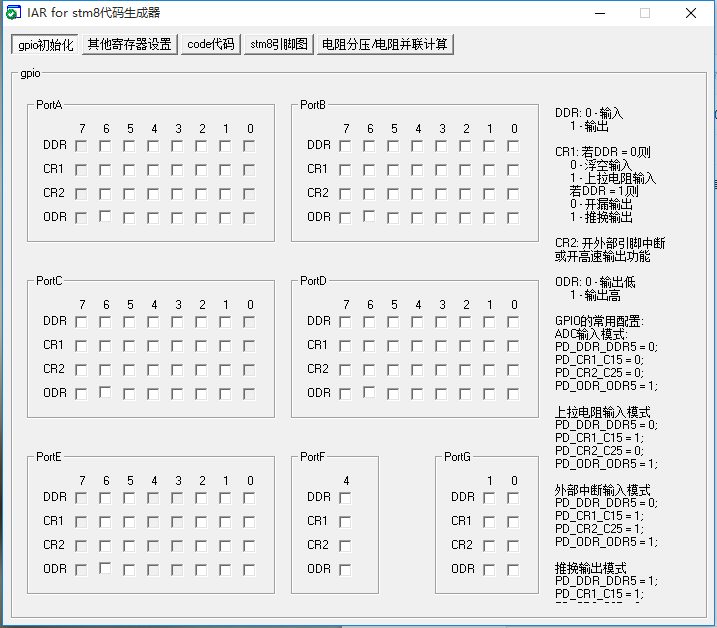Check PortB CR2 bit 0
This screenshot has width=717, height=628.
(x=513, y=194)
